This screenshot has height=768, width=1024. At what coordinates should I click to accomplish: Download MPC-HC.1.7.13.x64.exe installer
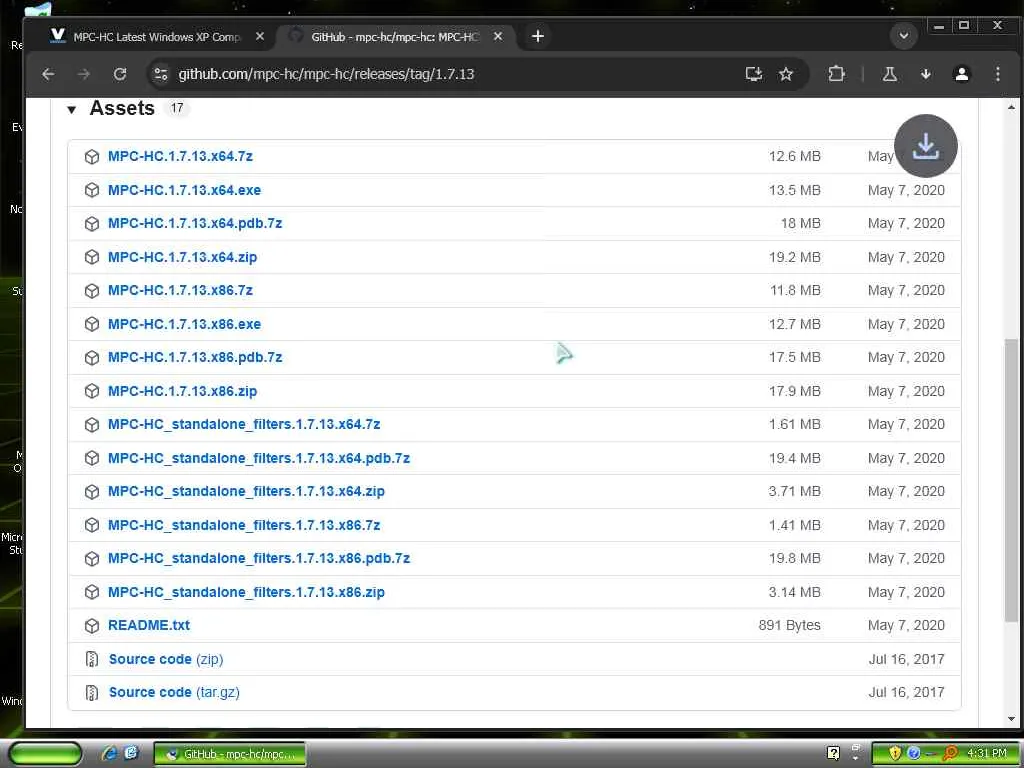coord(184,190)
